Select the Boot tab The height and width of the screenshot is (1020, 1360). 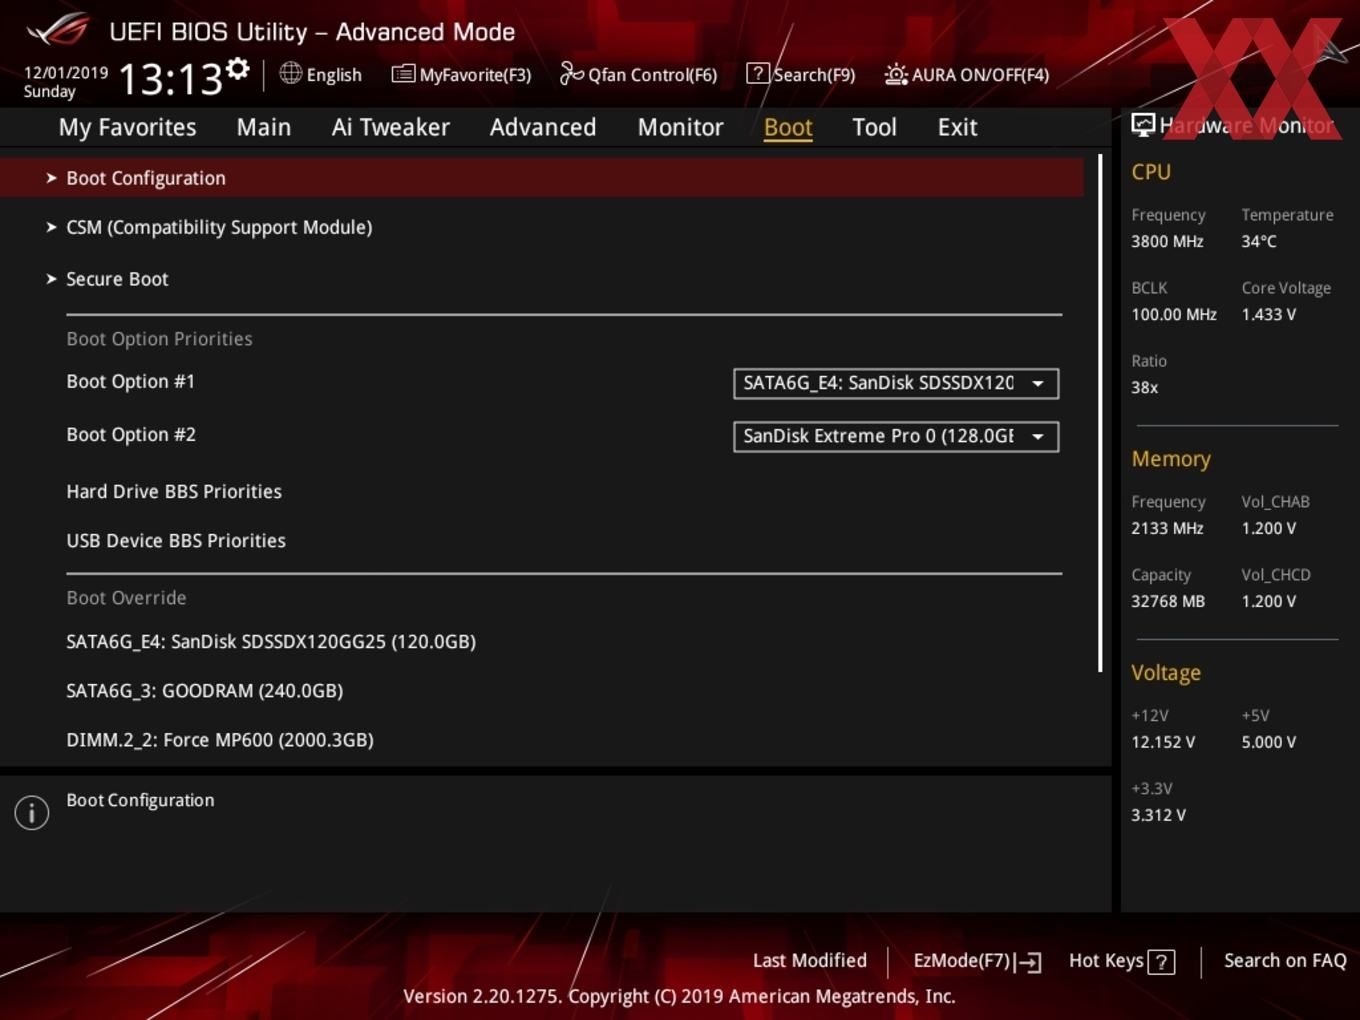[x=788, y=127]
